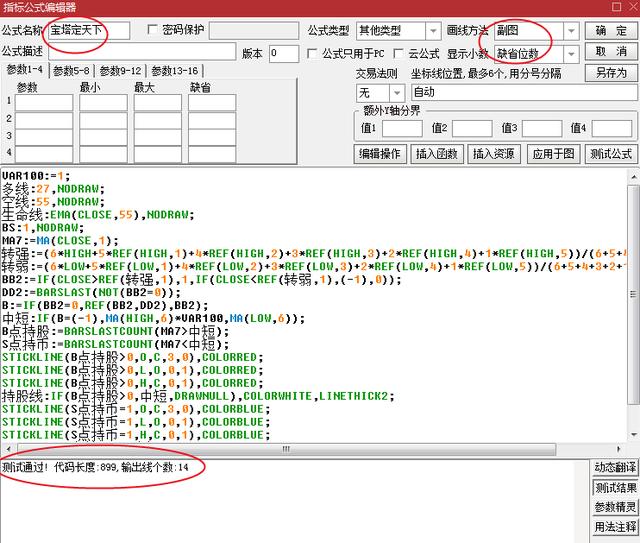Expand the 画线方法 dropdown
The height and width of the screenshot is (543, 640).
(571, 31)
